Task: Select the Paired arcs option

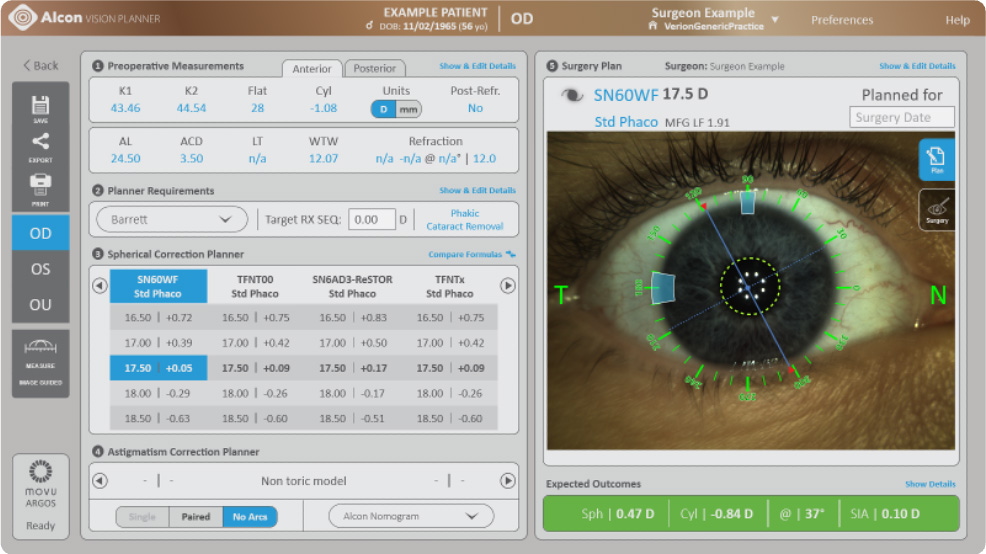Action: pos(196,517)
